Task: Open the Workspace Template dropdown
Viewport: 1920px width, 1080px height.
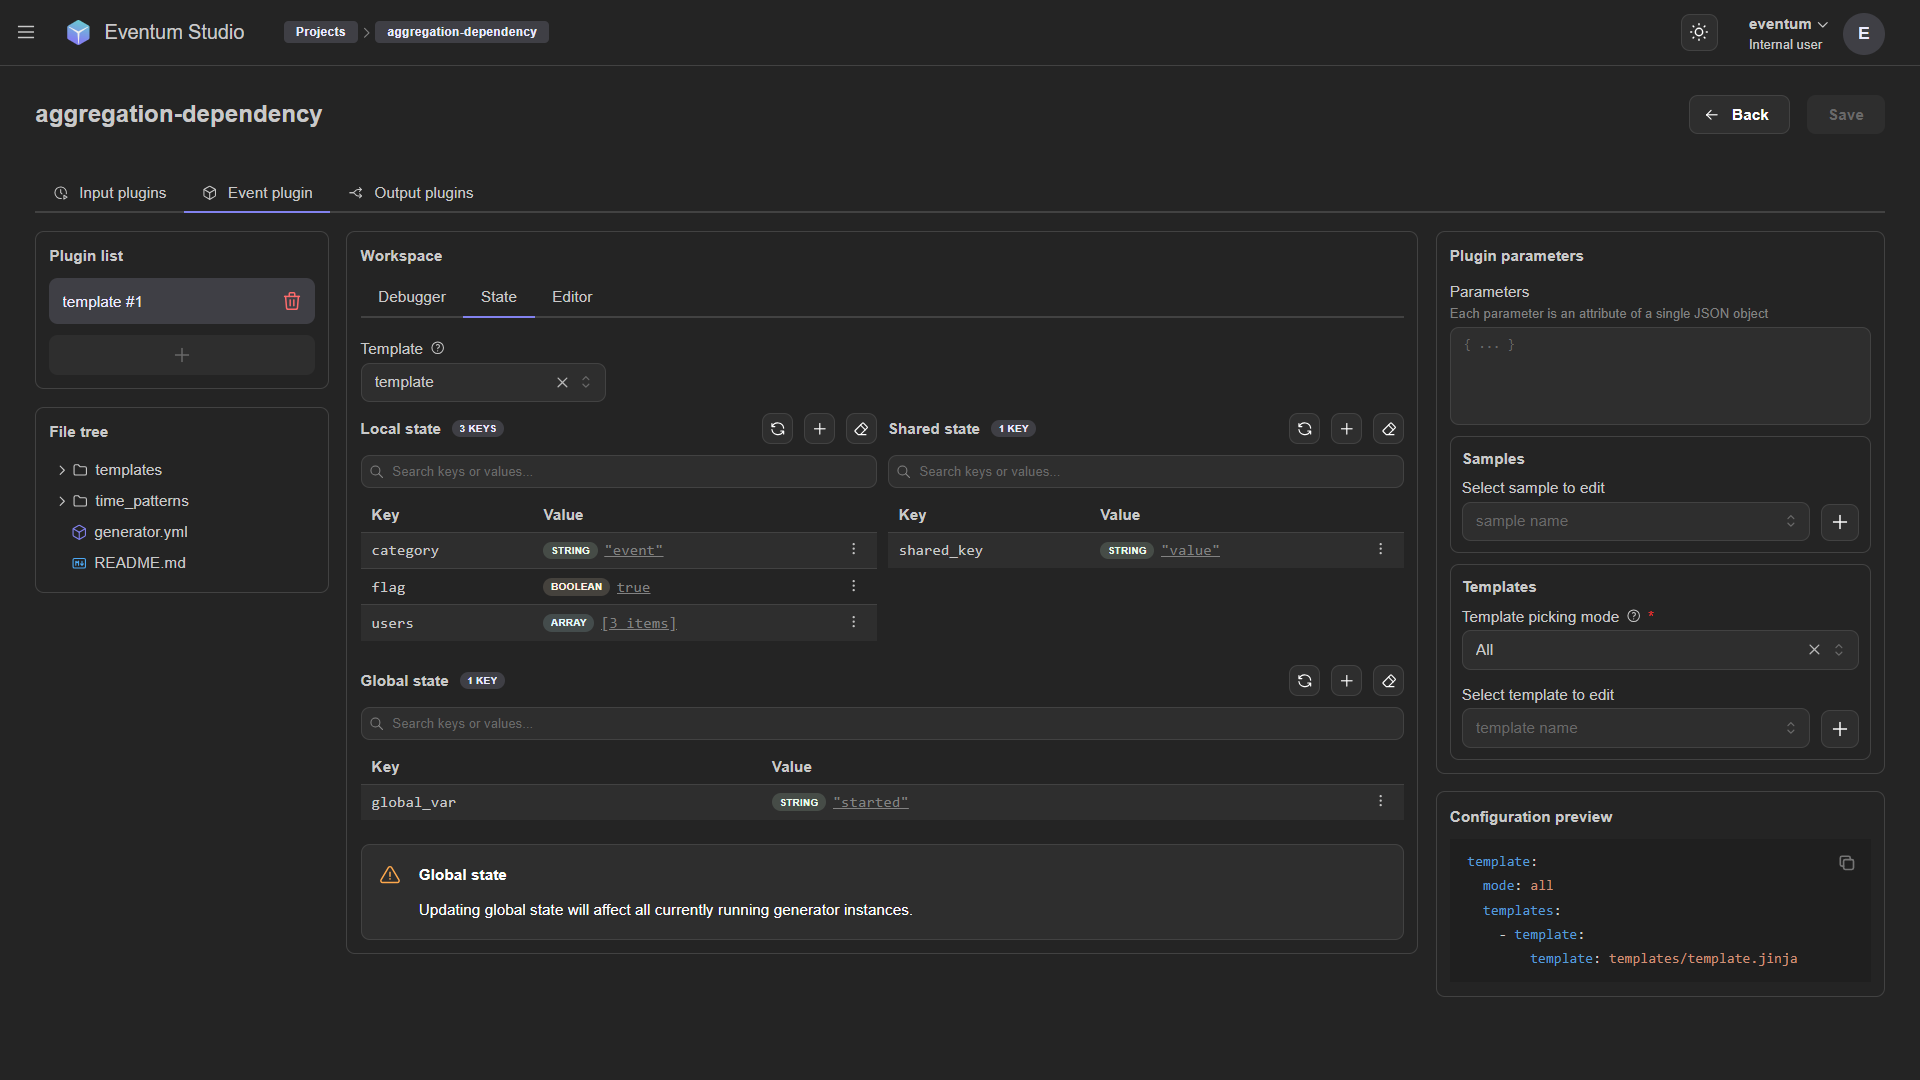Action: [483, 382]
